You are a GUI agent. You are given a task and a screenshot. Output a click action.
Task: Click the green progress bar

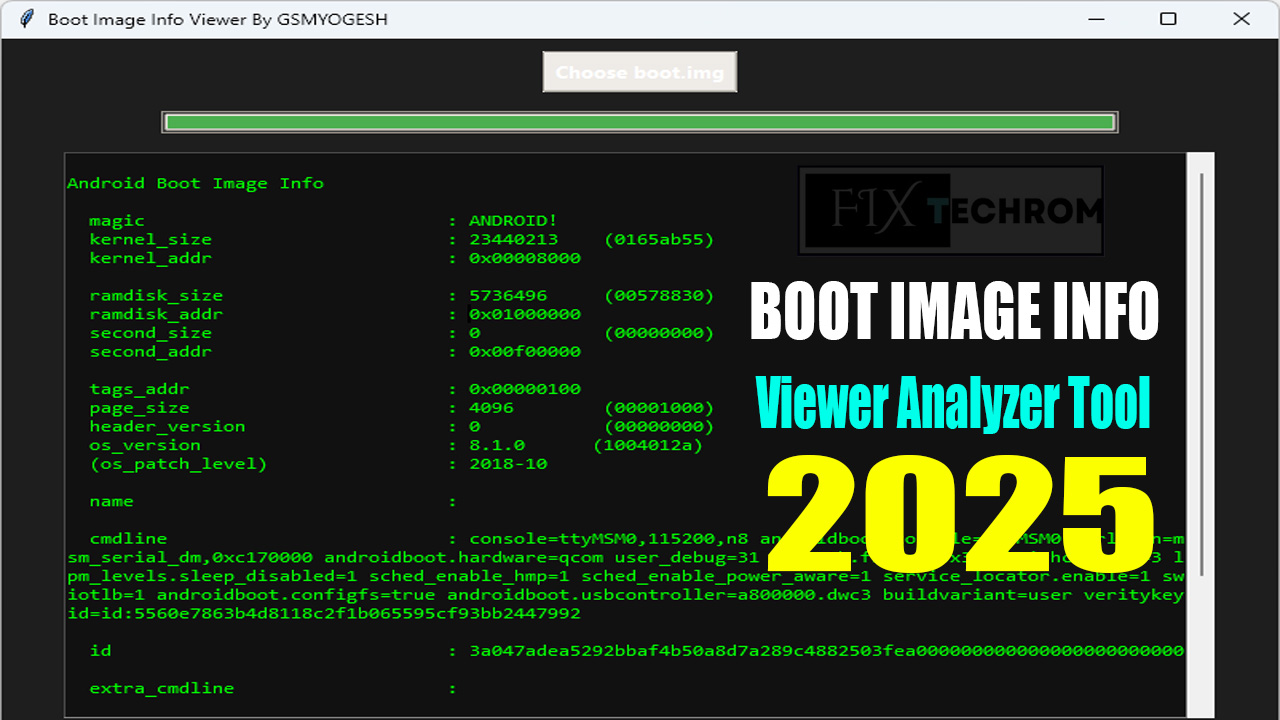point(640,122)
